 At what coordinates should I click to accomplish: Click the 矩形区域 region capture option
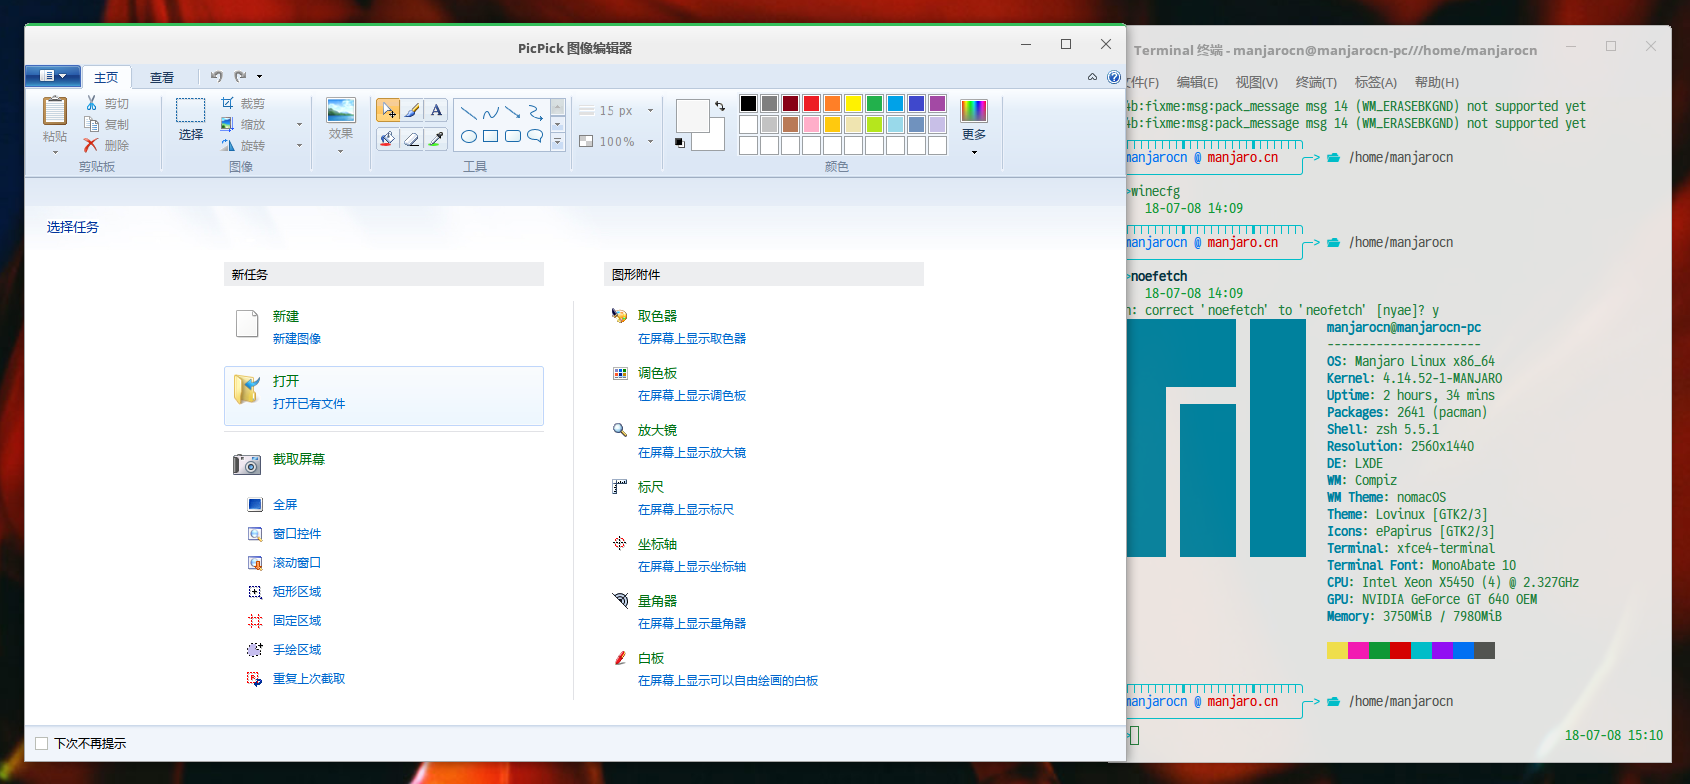pos(297,592)
